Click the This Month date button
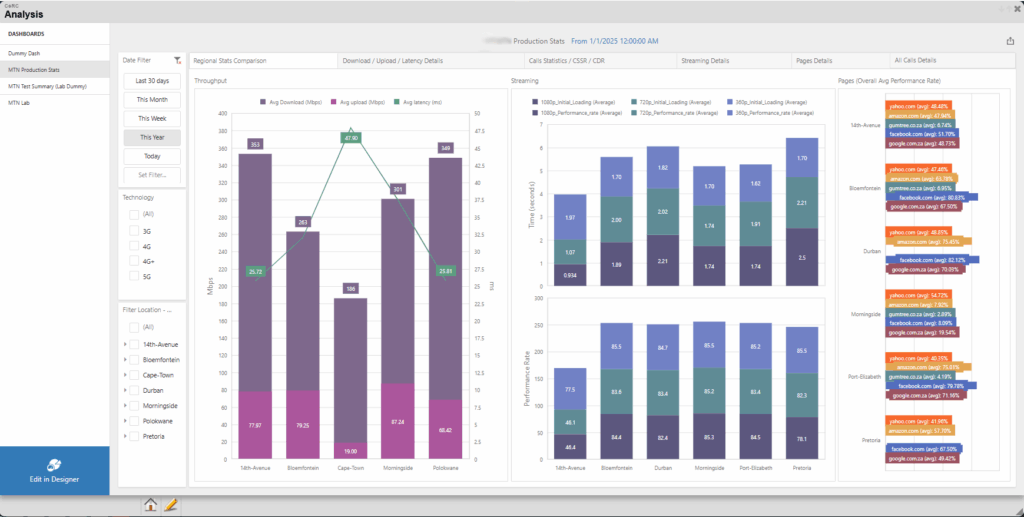Image resolution: width=1024 pixels, height=517 pixels. (152, 100)
